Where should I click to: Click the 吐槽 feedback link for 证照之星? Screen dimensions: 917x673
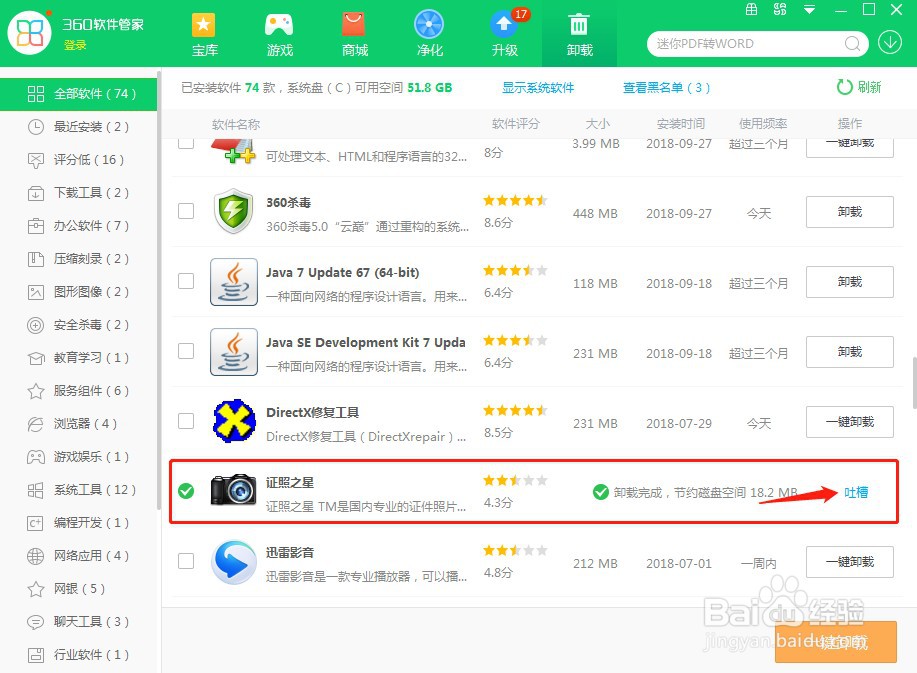[856, 493]
